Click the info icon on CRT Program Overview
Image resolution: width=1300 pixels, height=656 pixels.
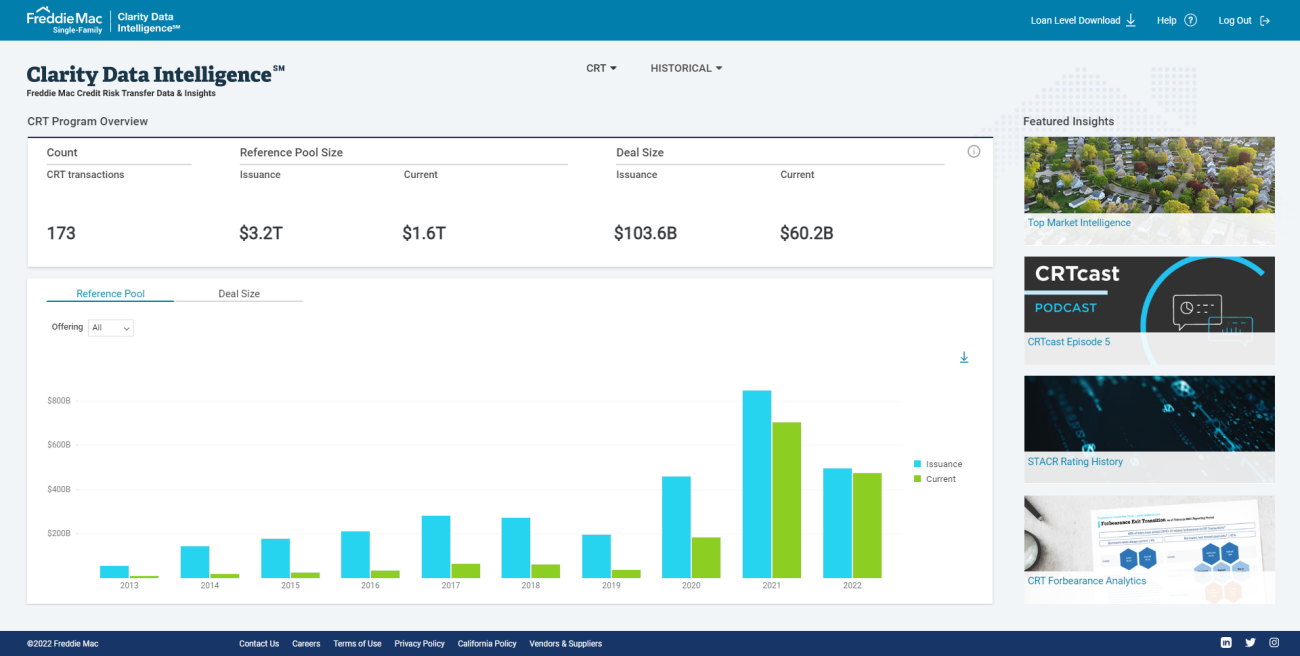pyautogui.click(x=973, y=151)
